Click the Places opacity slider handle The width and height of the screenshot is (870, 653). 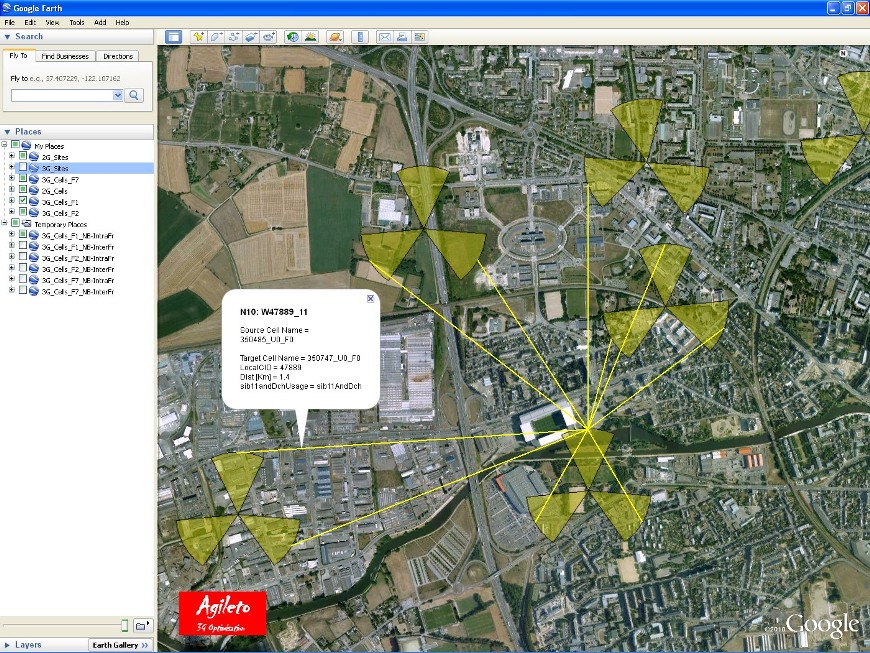coord(125,625)
